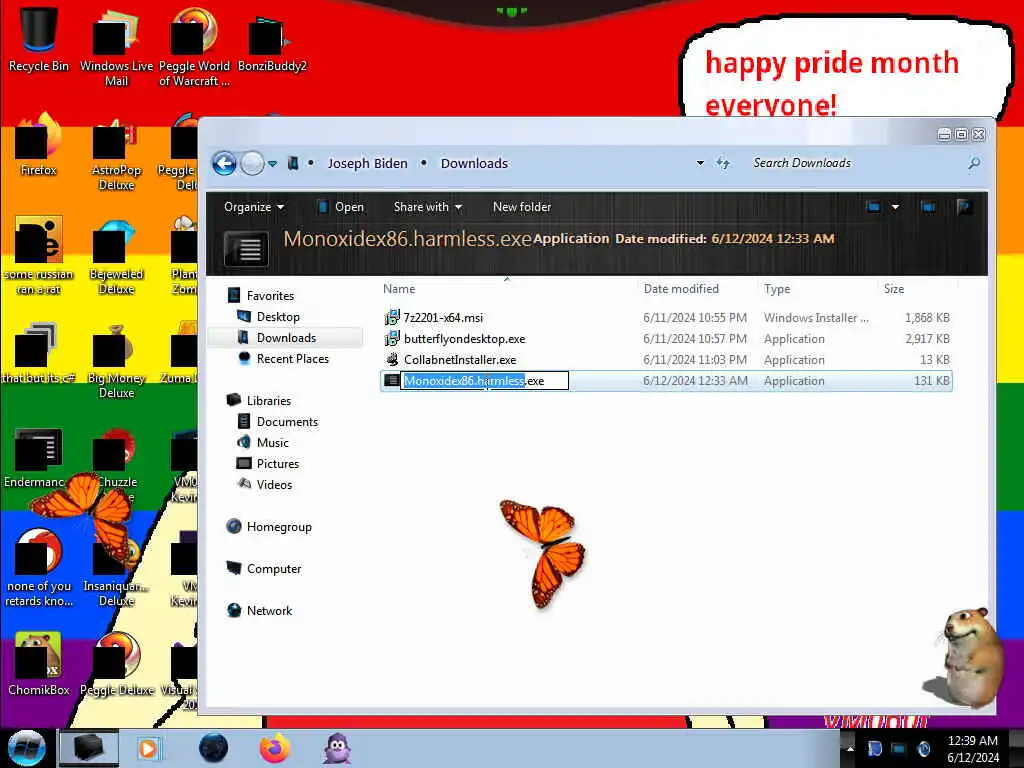
Task: Click the search magnifier icon
Action: [x=974, y=163]
